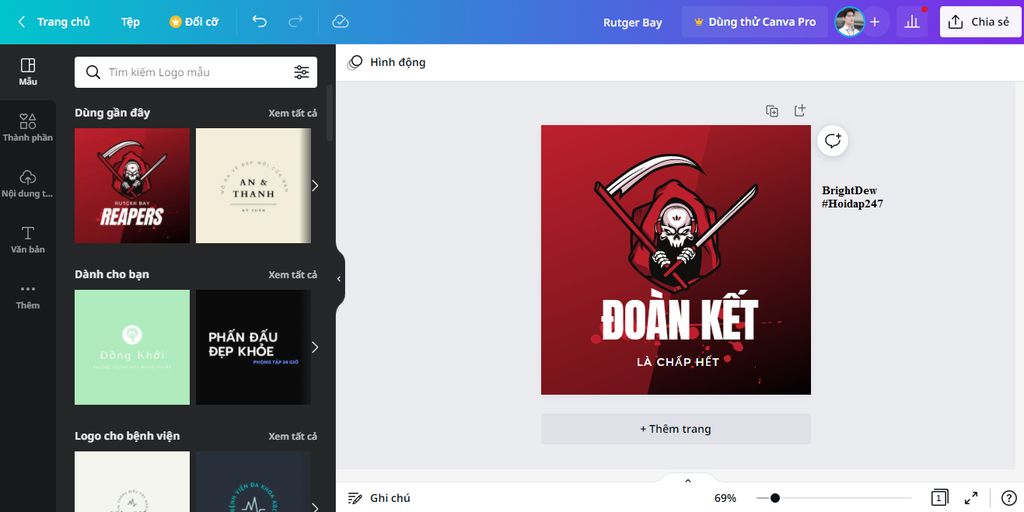Open the insights chart icon

pyautogui.click(x=912, y=22)
